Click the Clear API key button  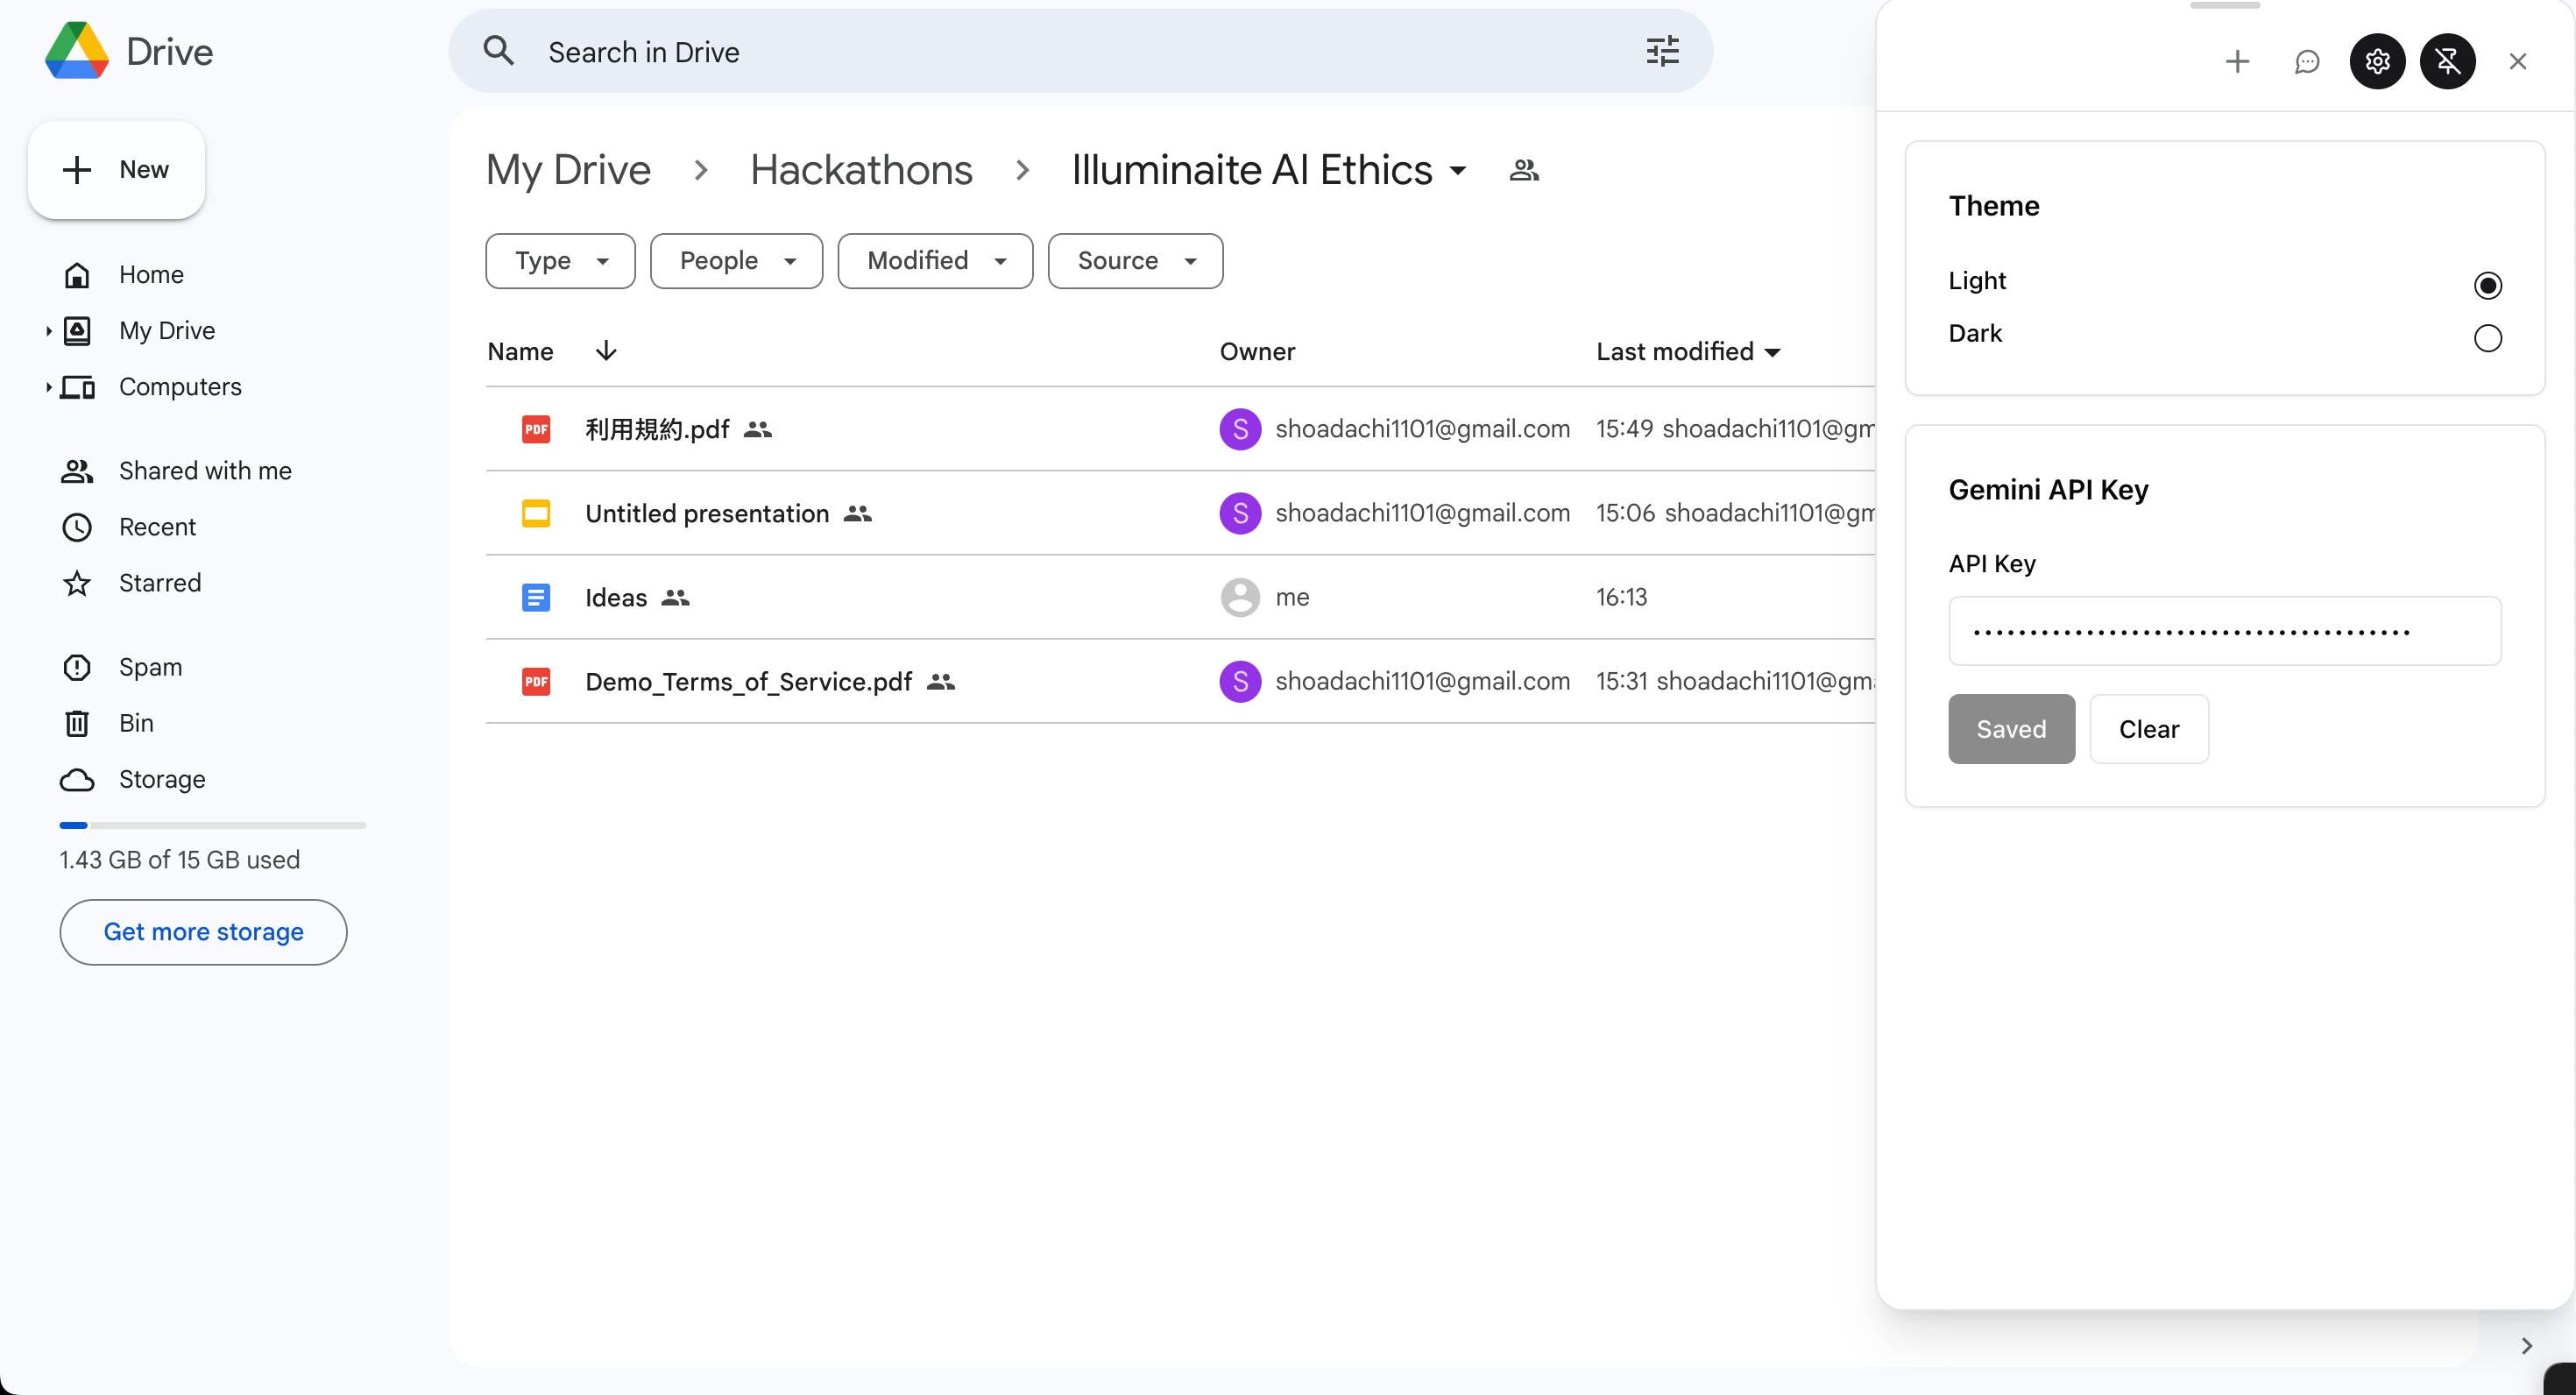click(2148, 729)
